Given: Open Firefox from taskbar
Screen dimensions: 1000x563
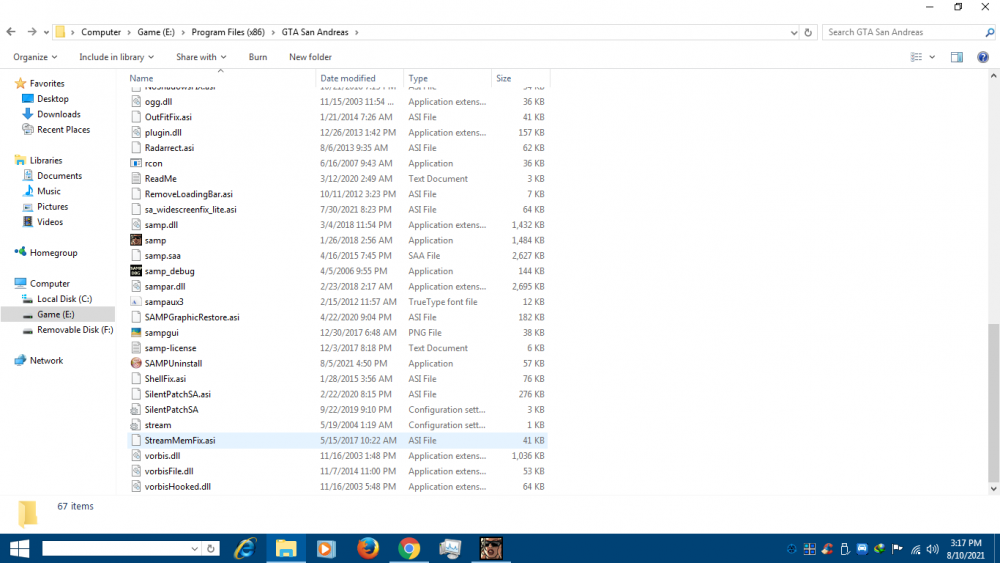Looking at the screenshot, I should [367, 548].
